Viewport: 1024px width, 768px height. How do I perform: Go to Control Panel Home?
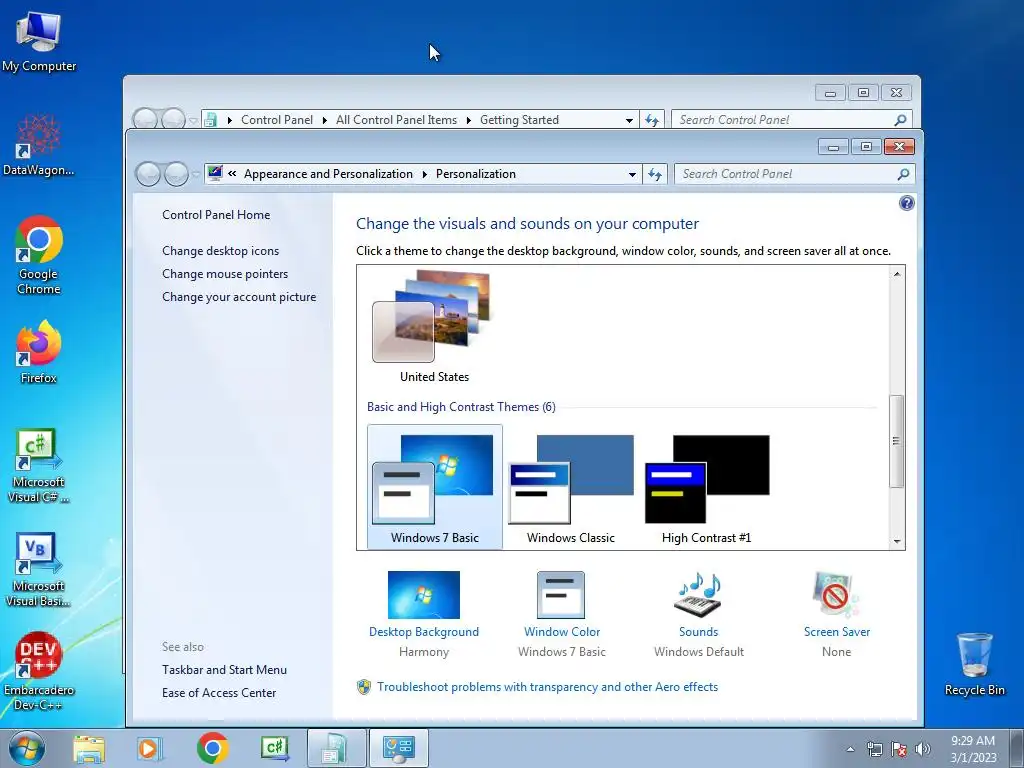(x=216, y=215)
